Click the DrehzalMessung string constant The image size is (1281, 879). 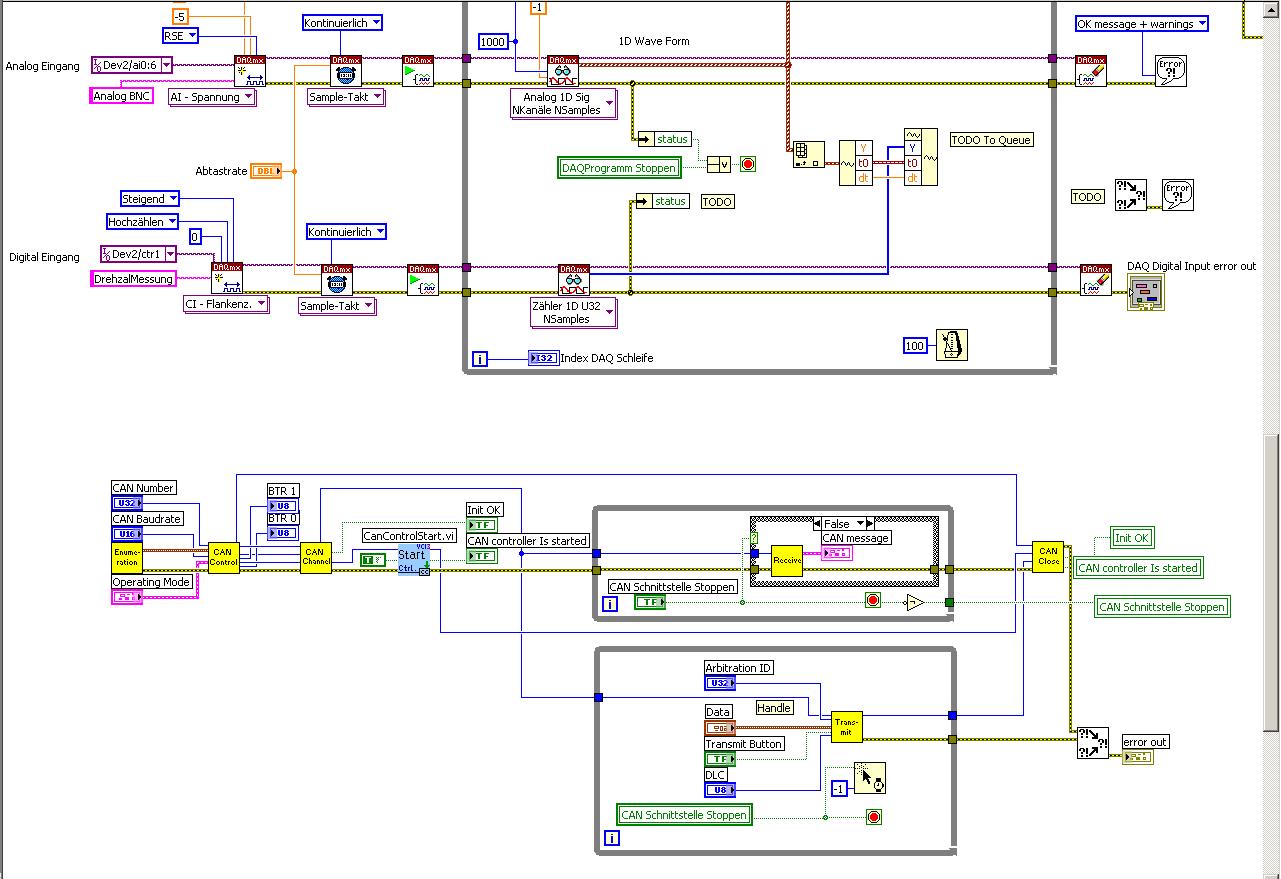(x=134, y=279)
